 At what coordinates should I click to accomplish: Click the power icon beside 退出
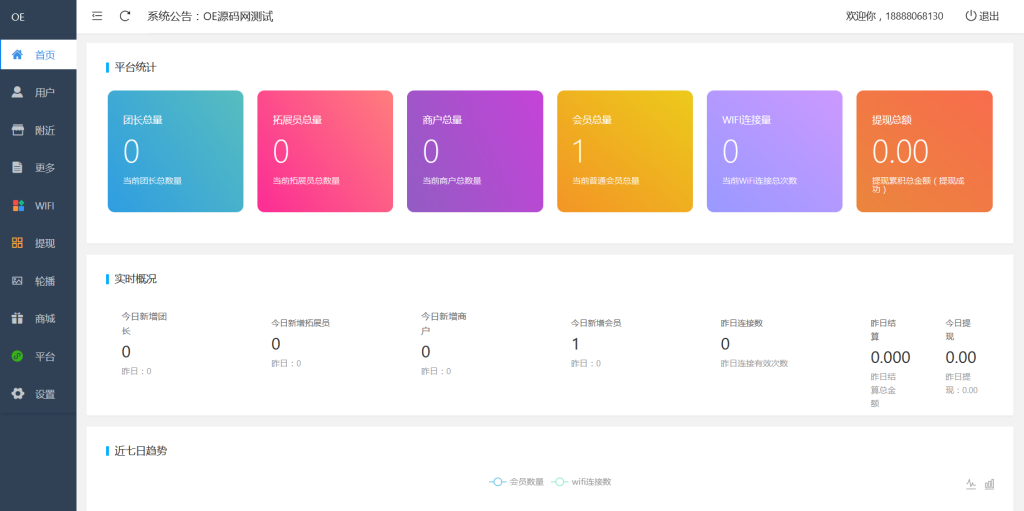[x=970, y=16]
